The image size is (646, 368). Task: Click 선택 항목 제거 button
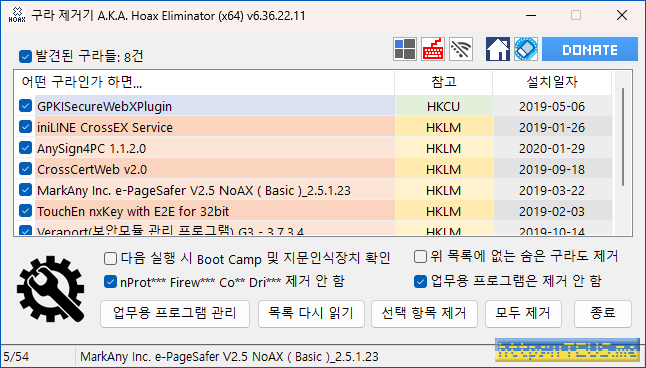pos(424,314)
